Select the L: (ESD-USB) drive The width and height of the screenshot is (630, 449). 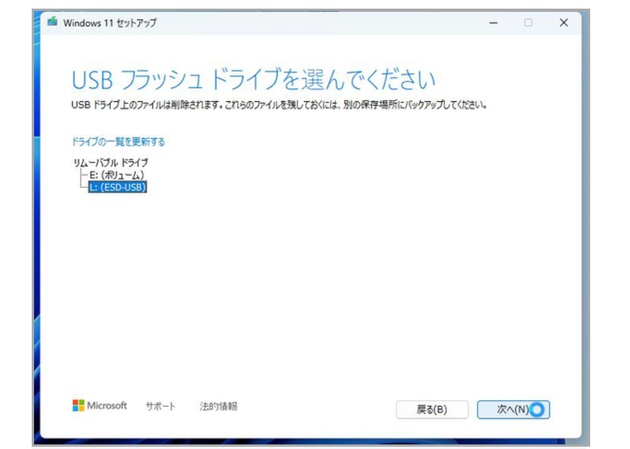point(118,187)
